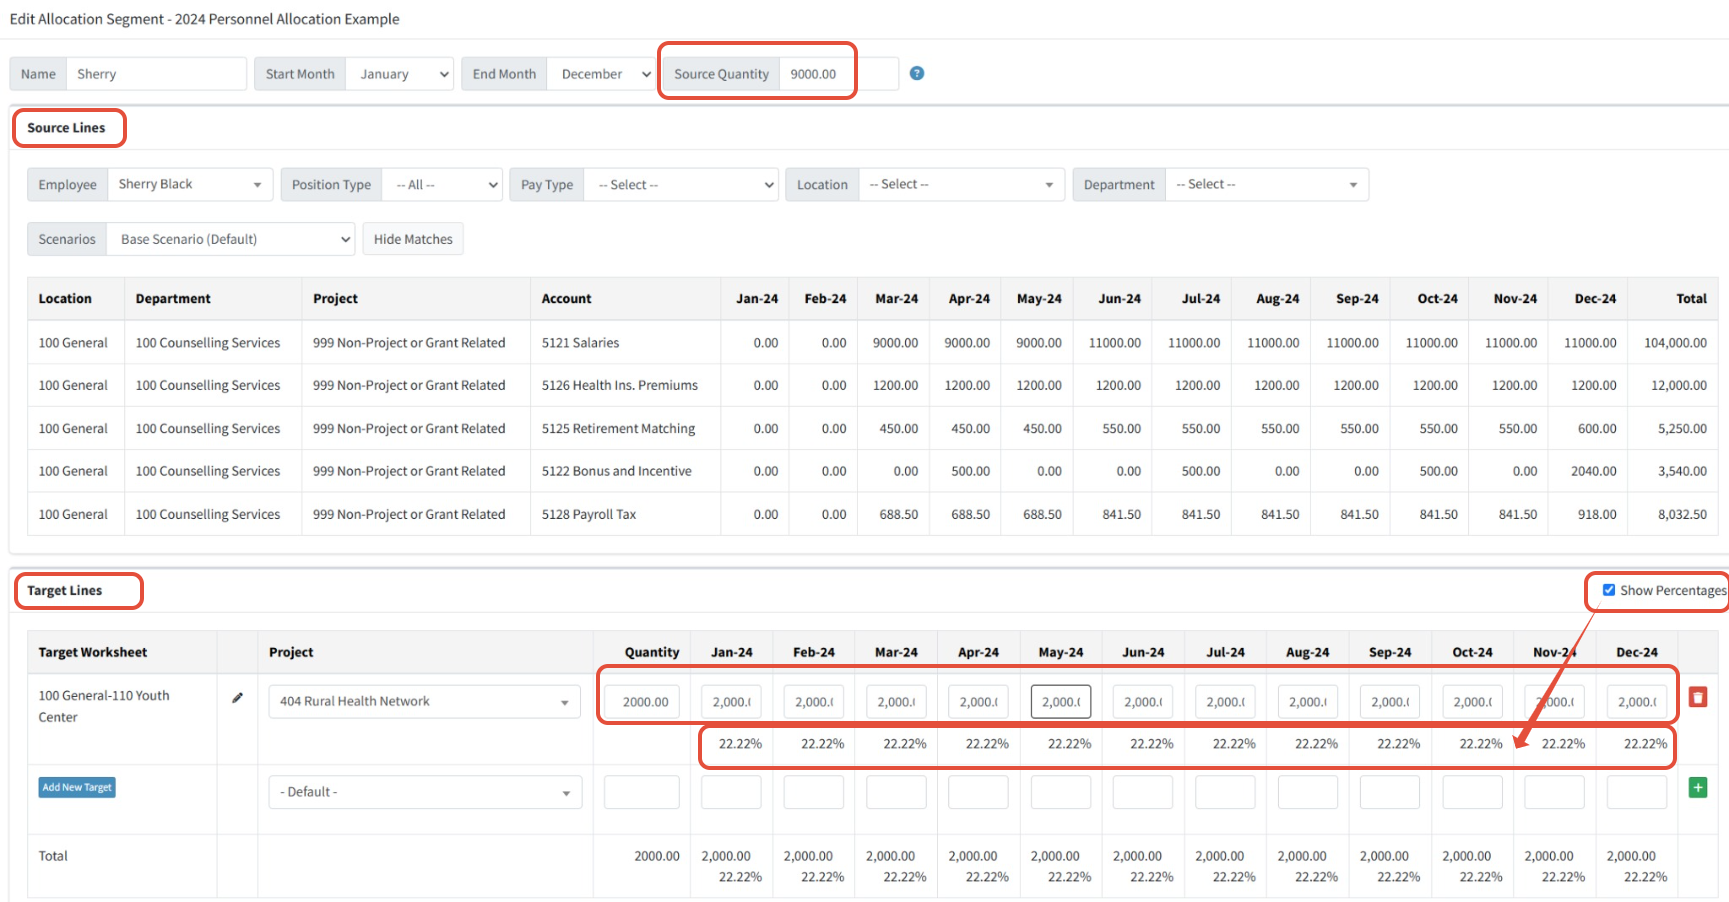Click the Aug-24 amount field in target row

click(x=1308, y=702)
